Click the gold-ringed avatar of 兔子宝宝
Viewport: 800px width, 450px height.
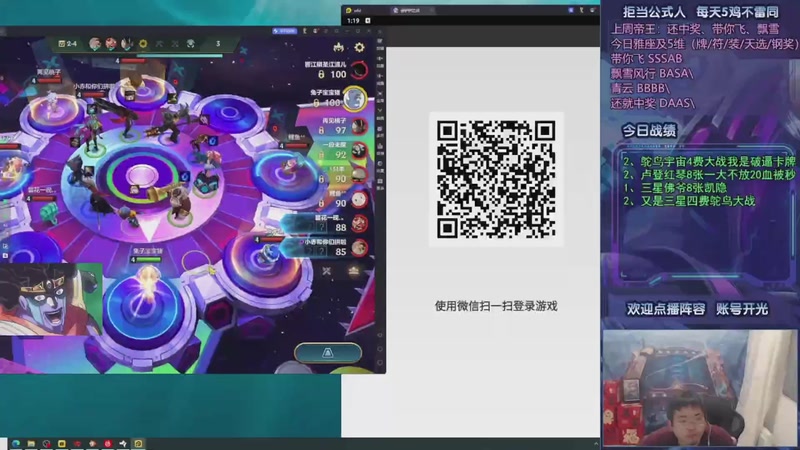pyautogui.click(x=355, y=98)
